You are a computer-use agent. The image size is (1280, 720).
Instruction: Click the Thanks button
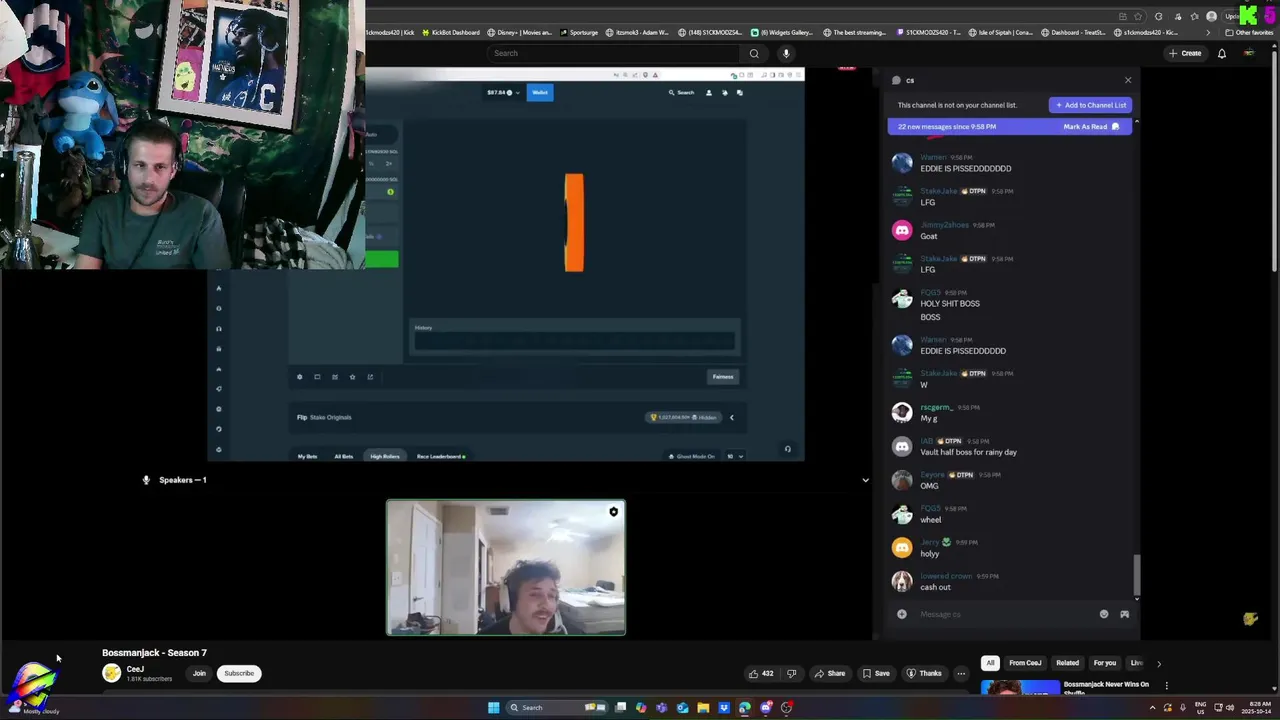click(924, 673)
